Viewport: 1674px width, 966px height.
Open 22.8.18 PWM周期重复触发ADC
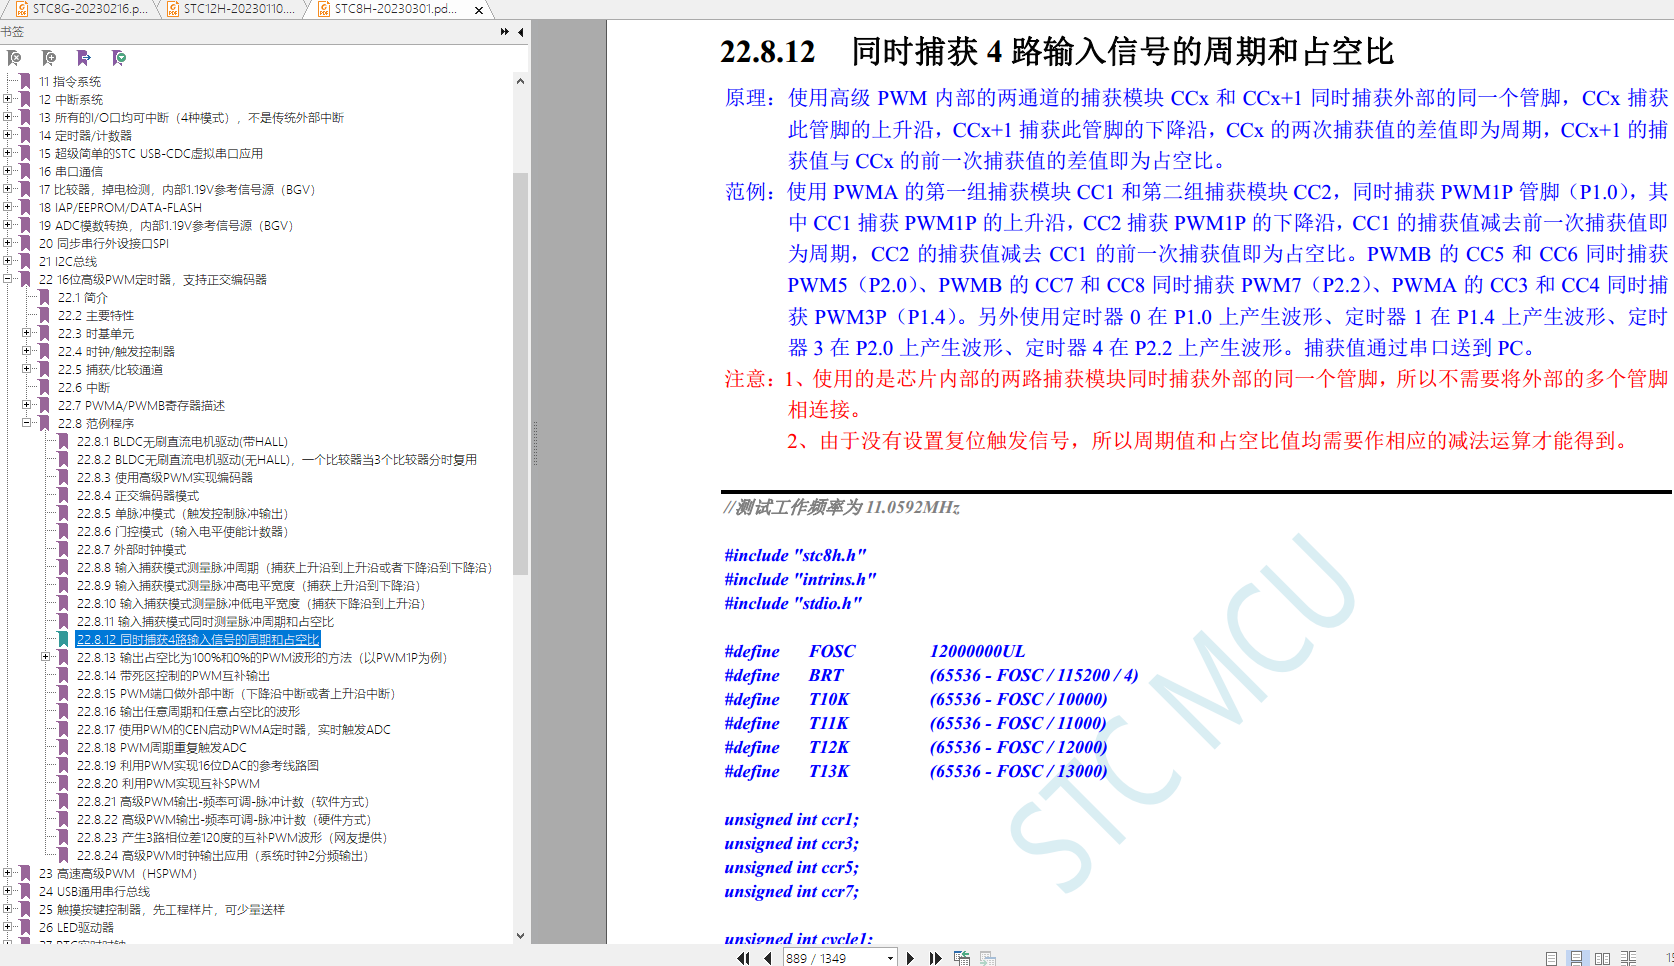pyautogui.click(x=162, y=748)
